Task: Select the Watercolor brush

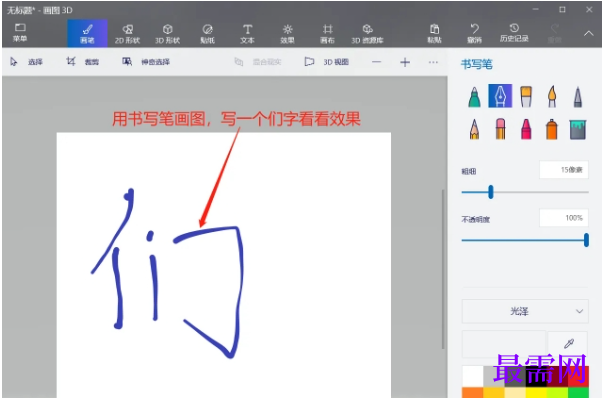Action: tap(552, 96)
